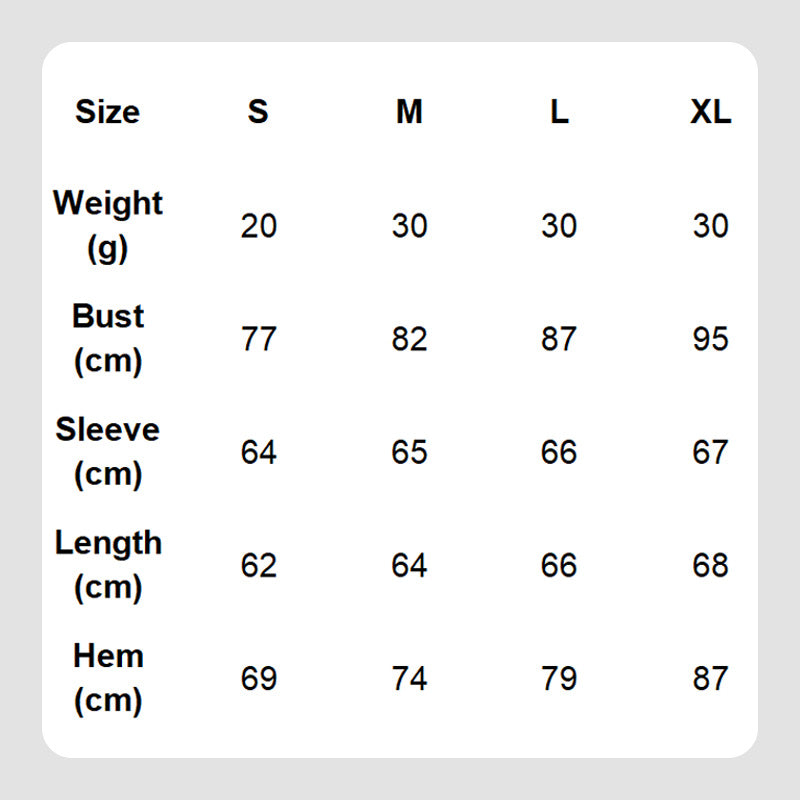
Task: Click the bust value 95 for size XL
Action: [x=710, y=339]
